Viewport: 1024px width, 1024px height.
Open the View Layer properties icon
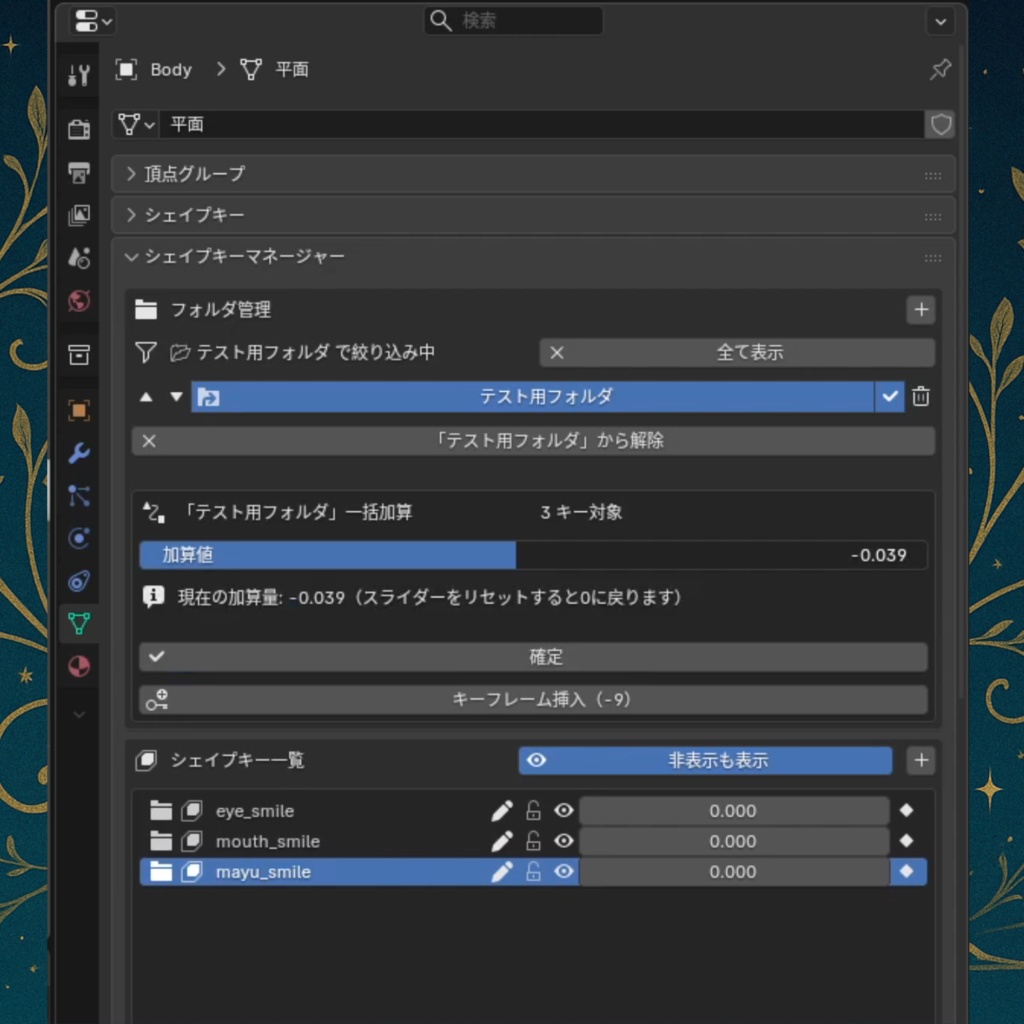pos(79,216)
